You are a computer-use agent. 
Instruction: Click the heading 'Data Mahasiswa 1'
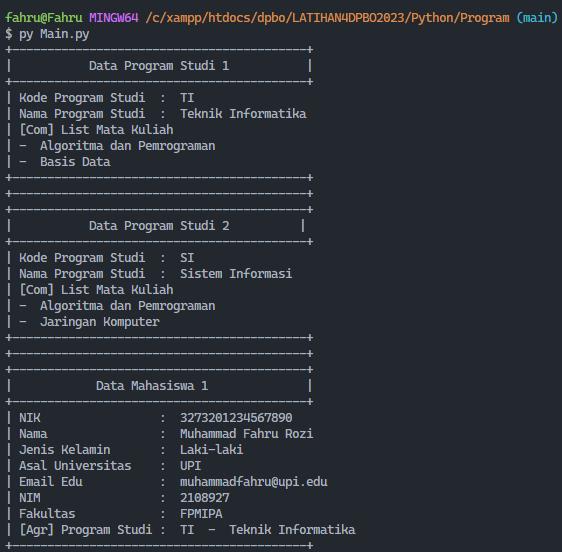[152, 386]
